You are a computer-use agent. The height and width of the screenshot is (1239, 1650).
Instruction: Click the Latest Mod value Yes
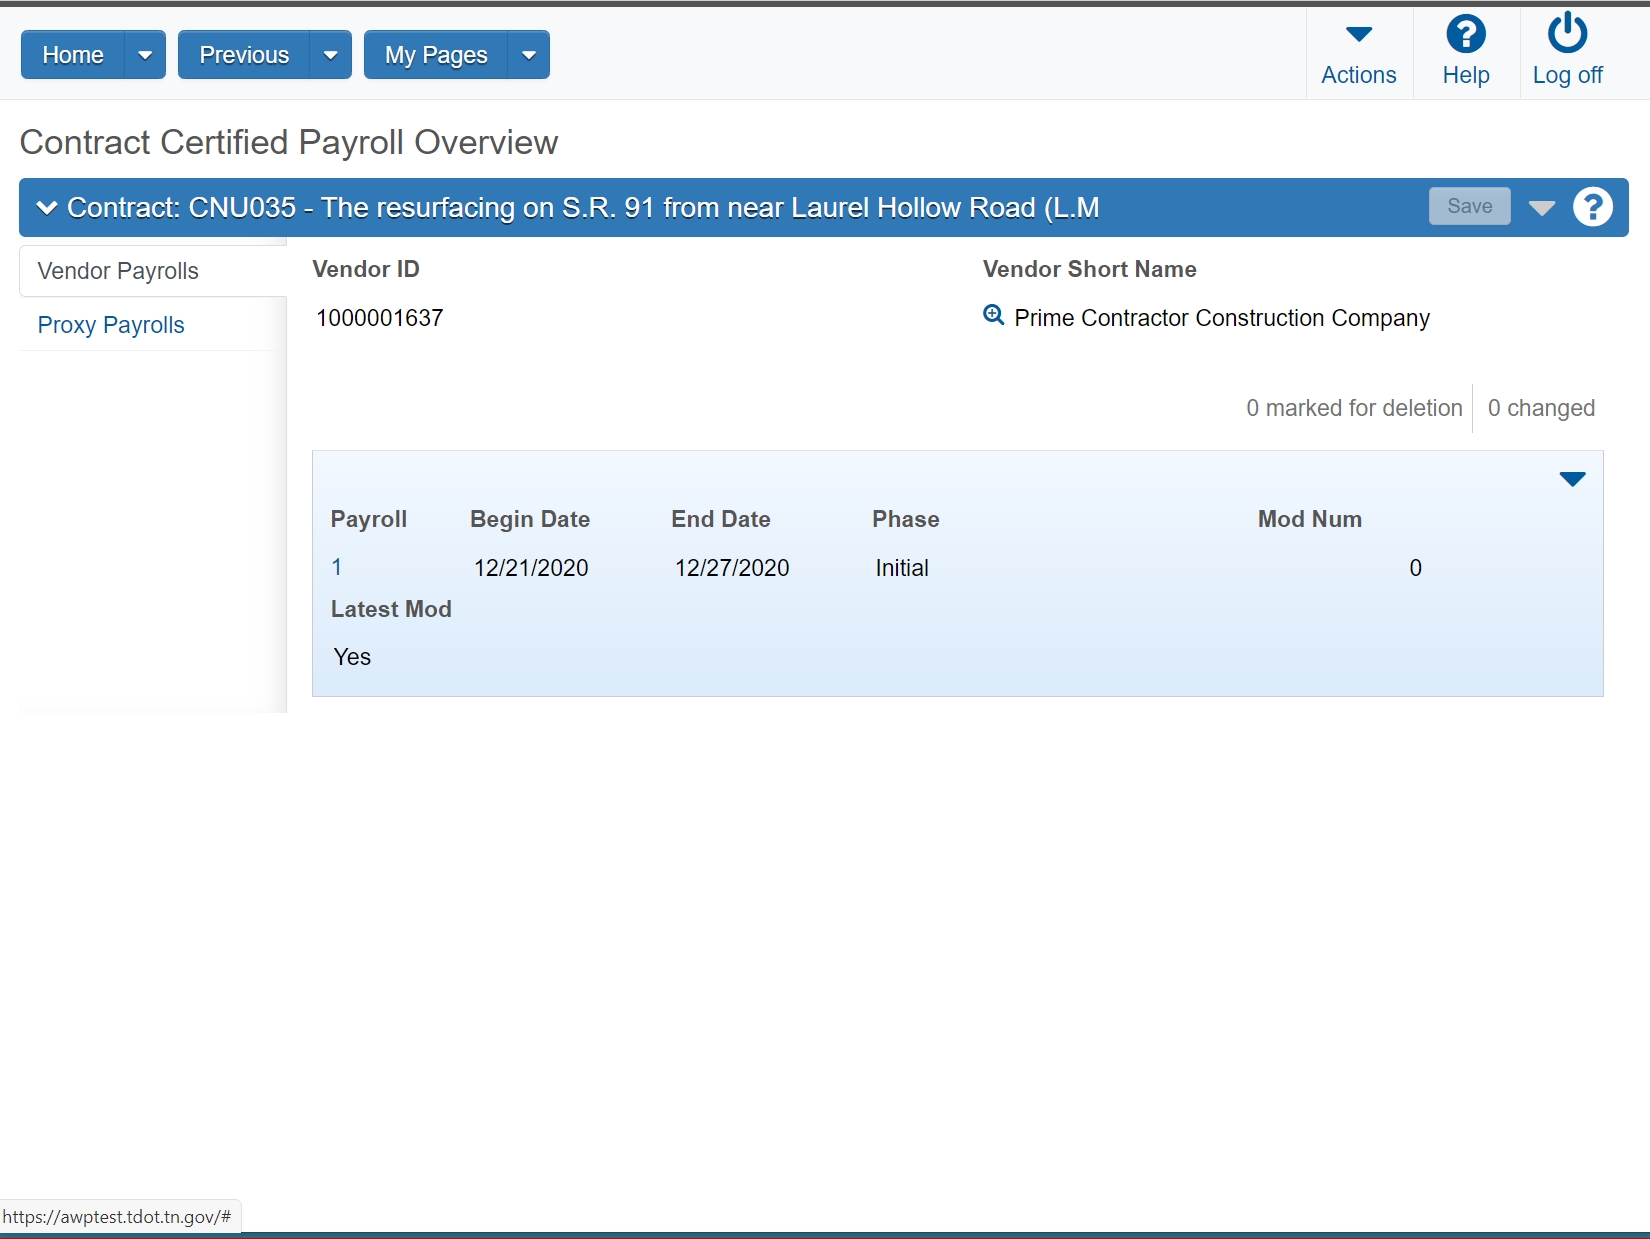(352, 657)
